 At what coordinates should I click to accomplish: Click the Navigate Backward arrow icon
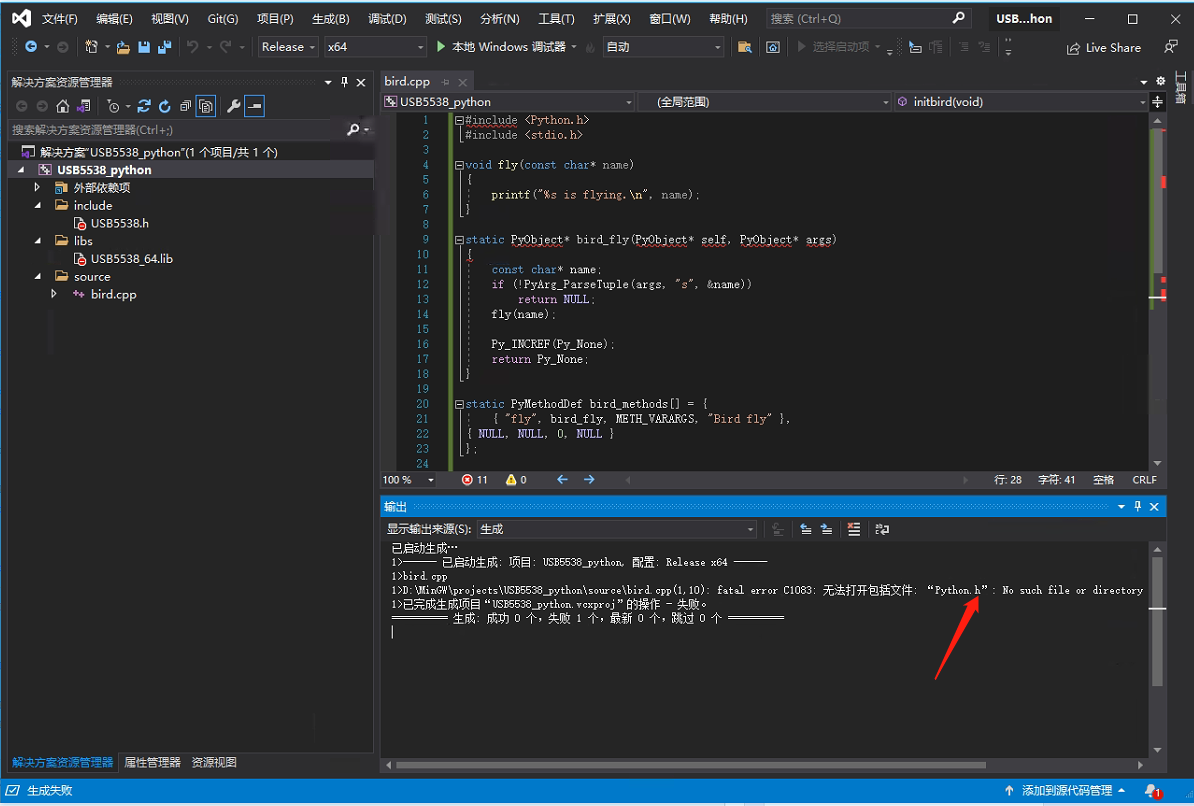[x=30, y=46]
